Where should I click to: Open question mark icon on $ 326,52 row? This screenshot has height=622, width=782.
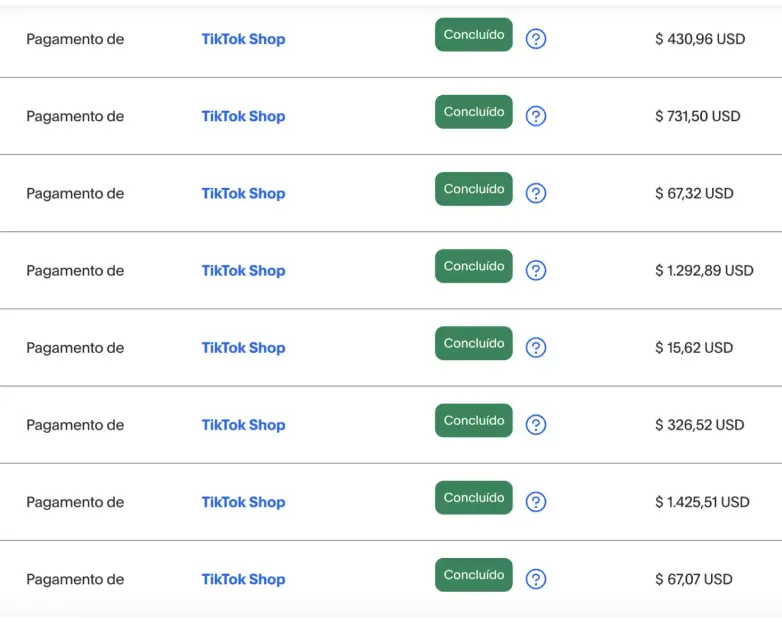[536, 424]
